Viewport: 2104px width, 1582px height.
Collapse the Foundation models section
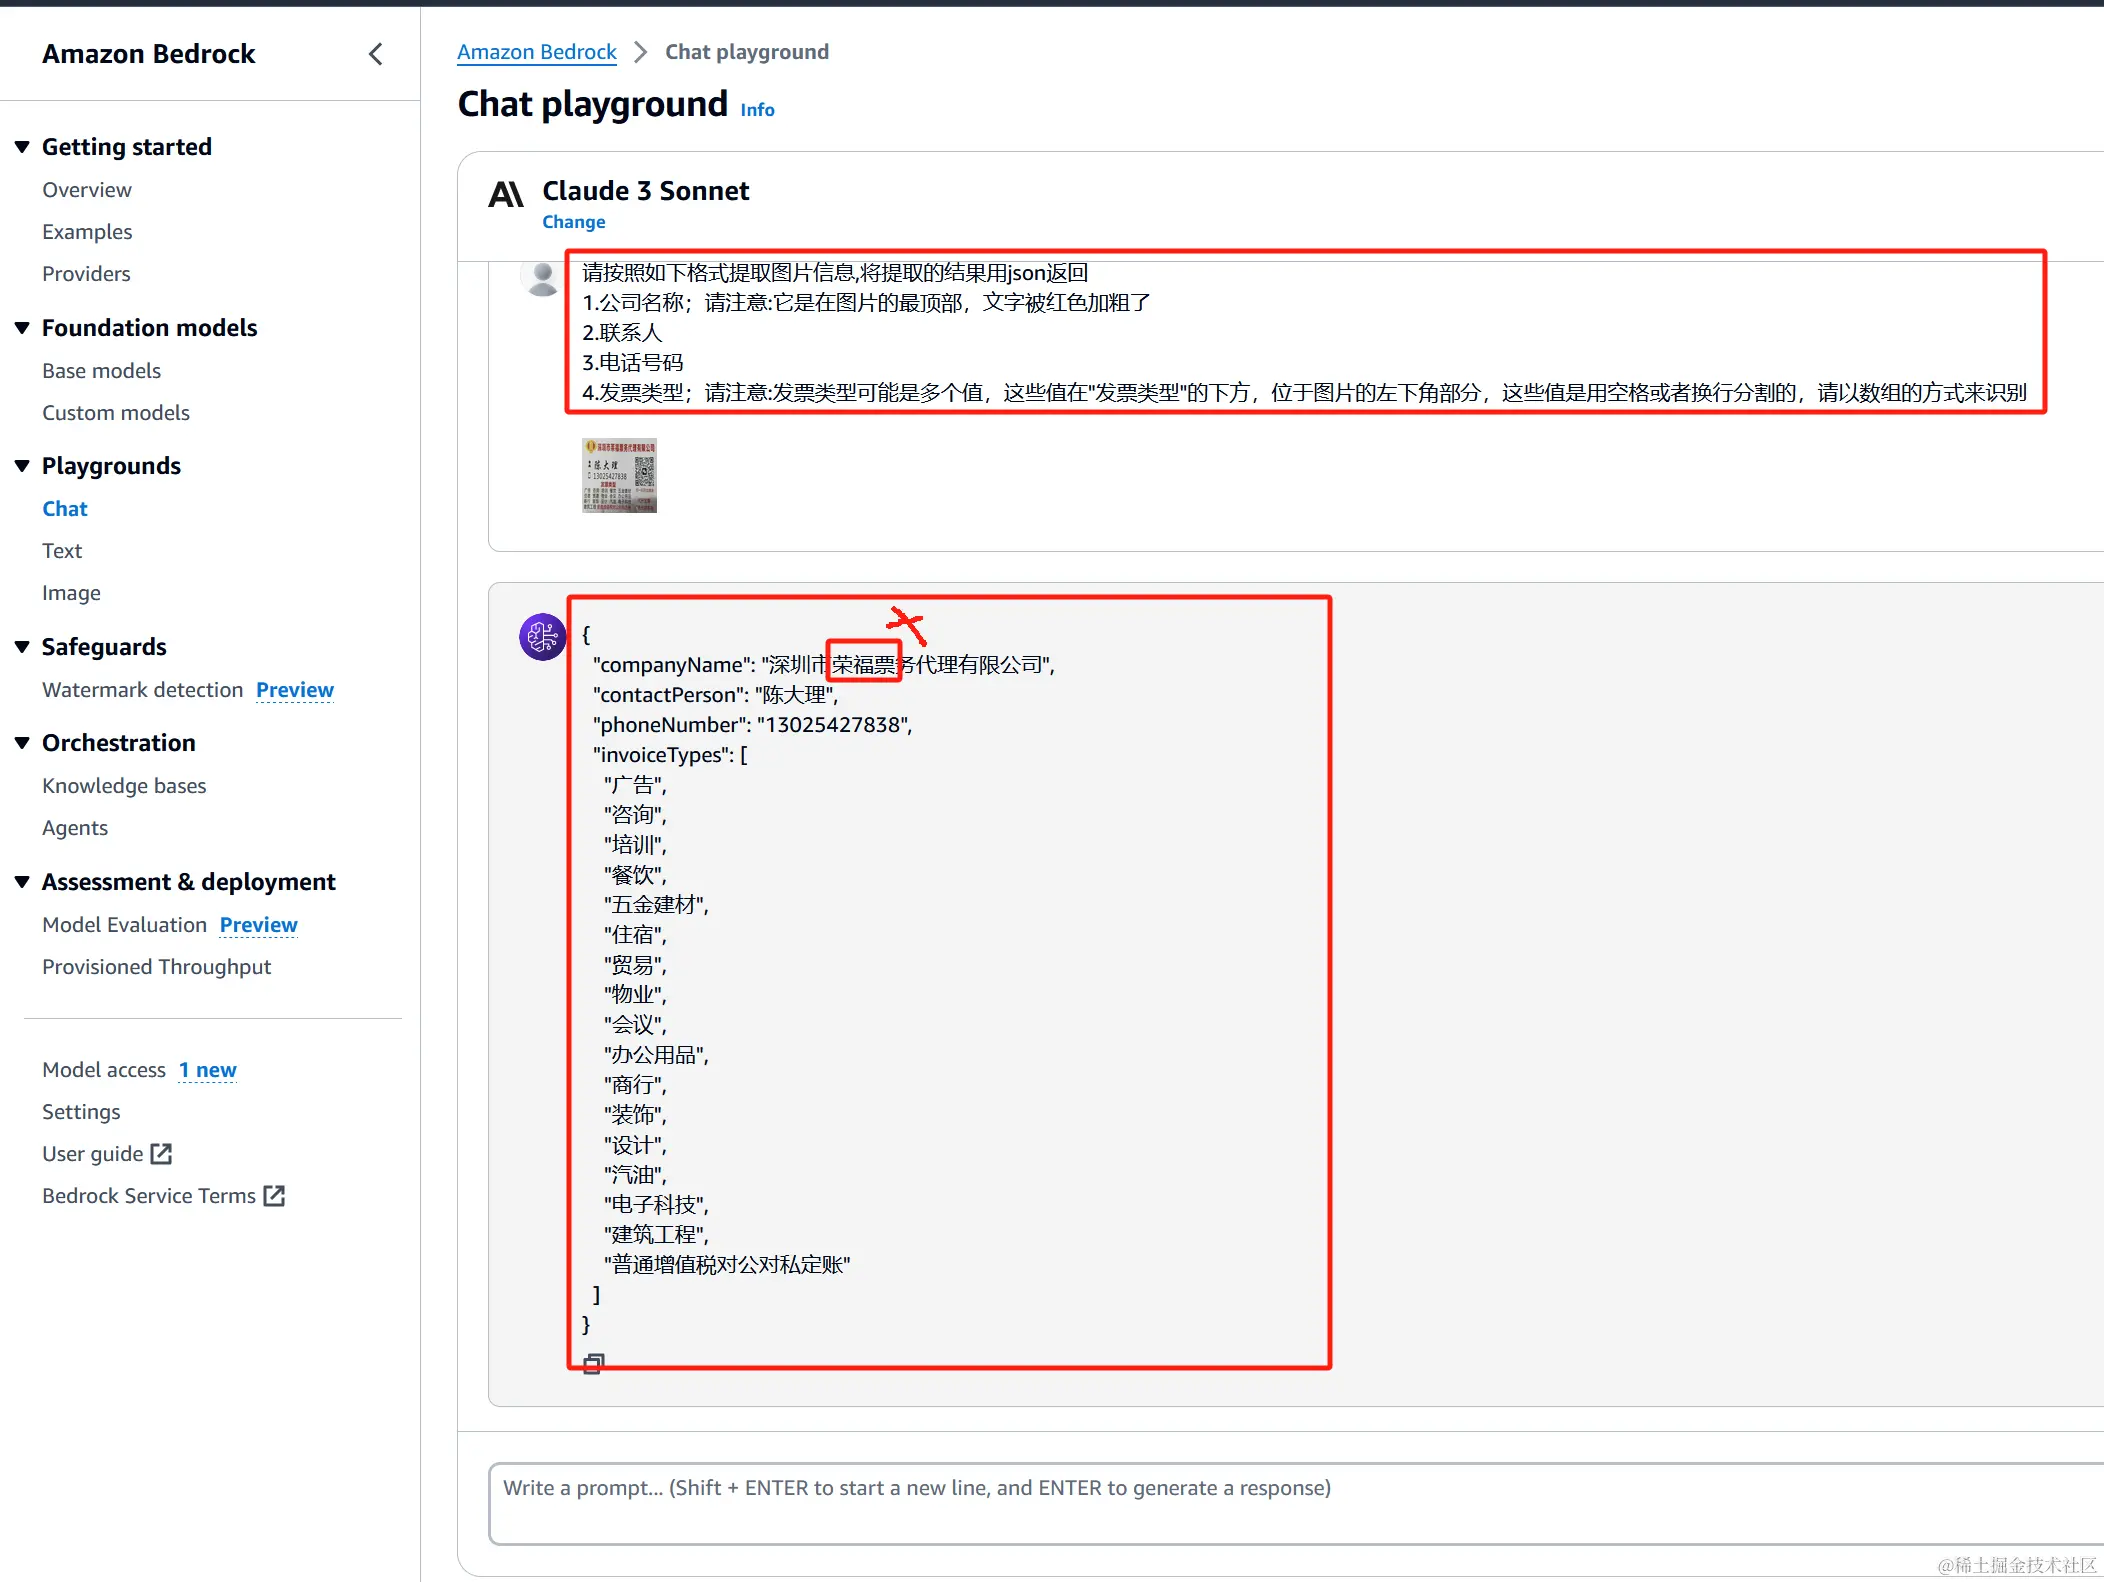[22, 328]
